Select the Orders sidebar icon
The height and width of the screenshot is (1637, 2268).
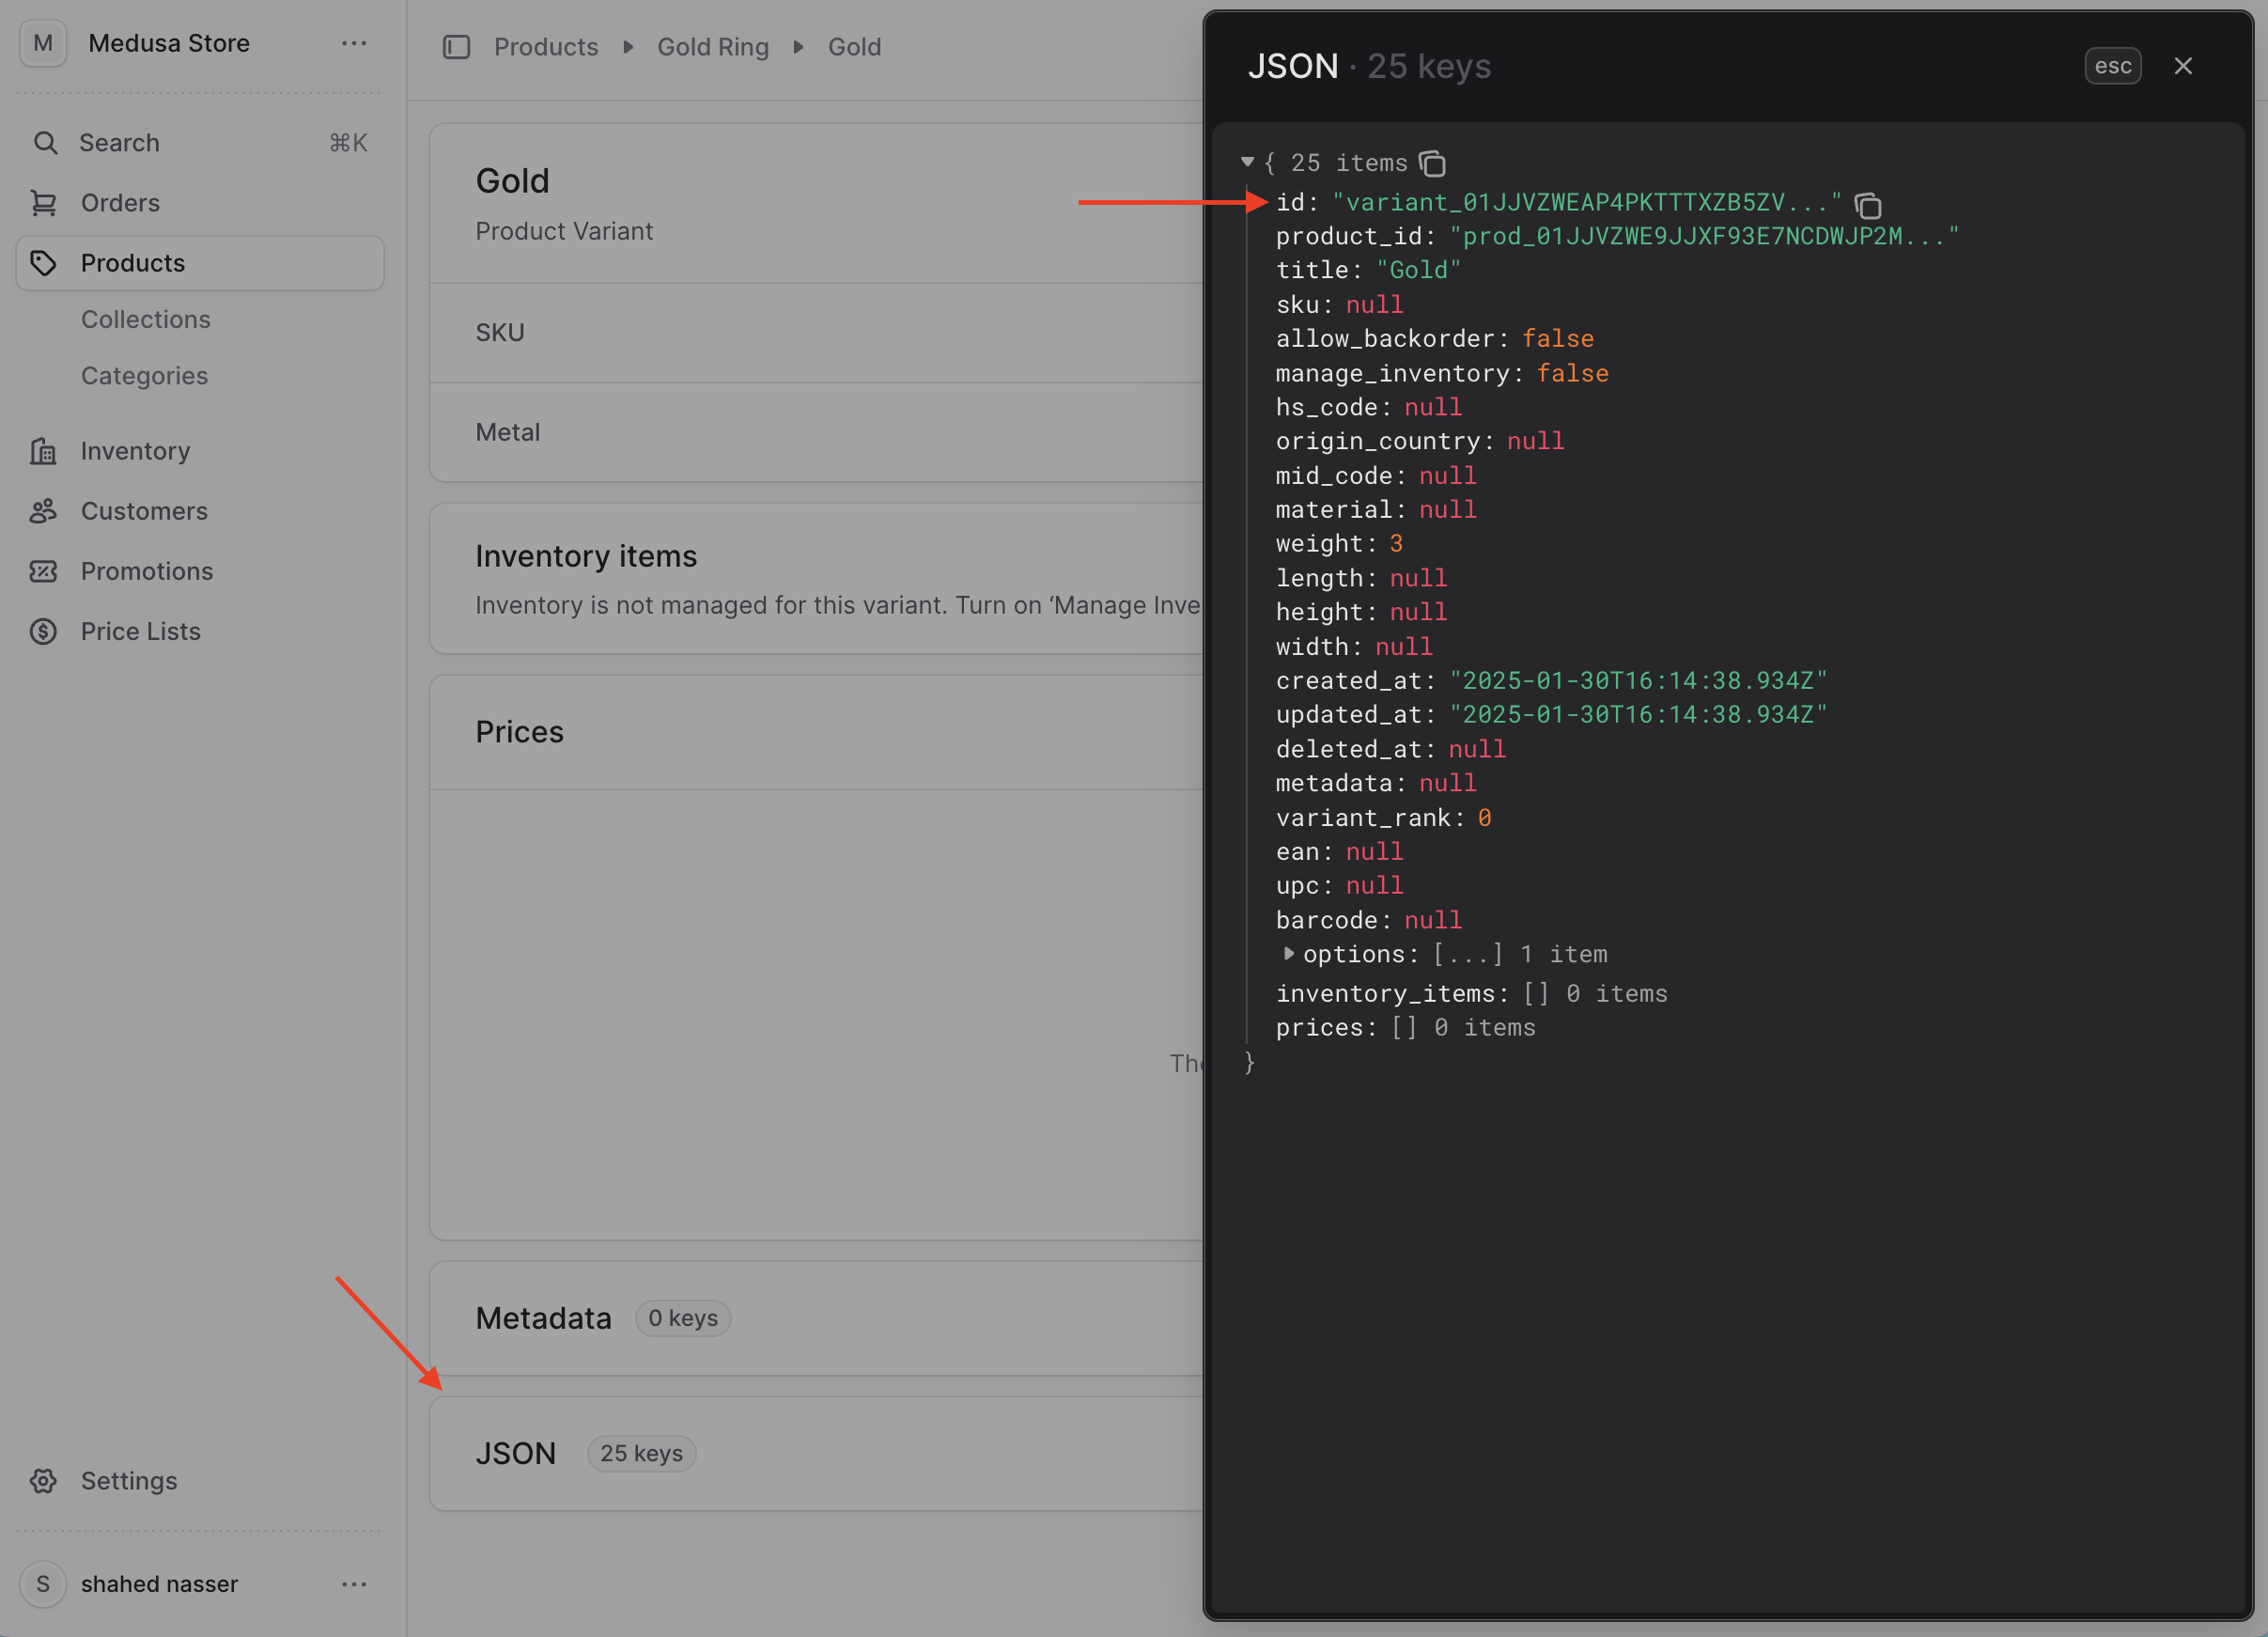tap(44, 202)
